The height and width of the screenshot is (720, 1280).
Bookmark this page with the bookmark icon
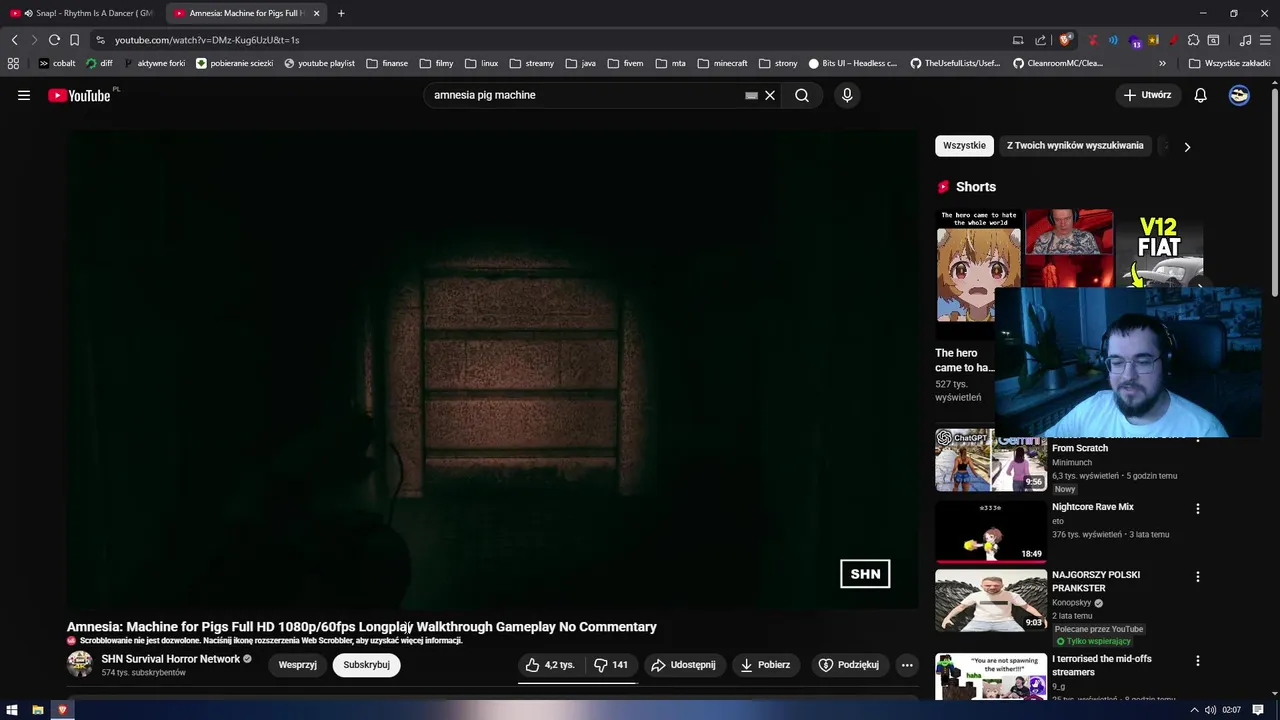point(74,40)
